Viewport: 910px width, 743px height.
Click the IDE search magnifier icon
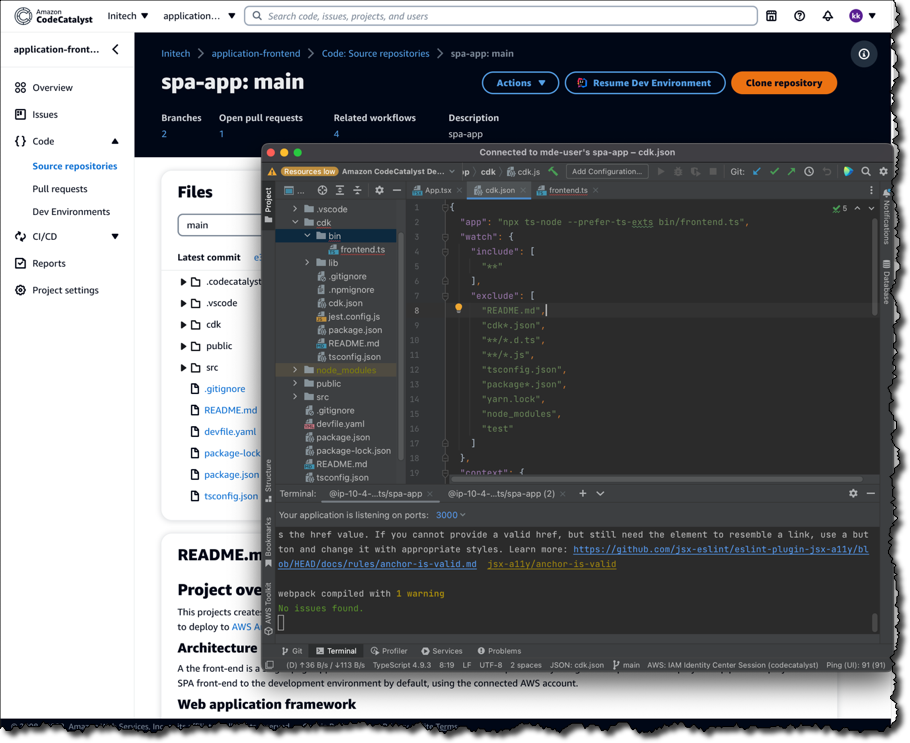[x=866, y=172]
